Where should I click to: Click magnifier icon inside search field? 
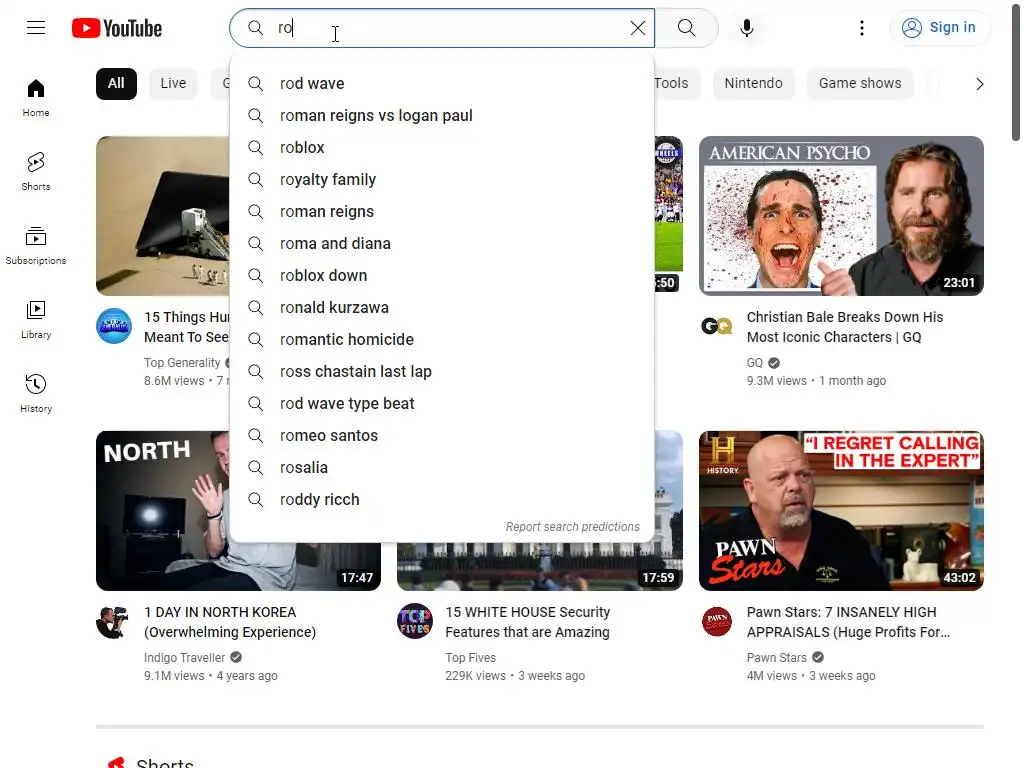255,27
